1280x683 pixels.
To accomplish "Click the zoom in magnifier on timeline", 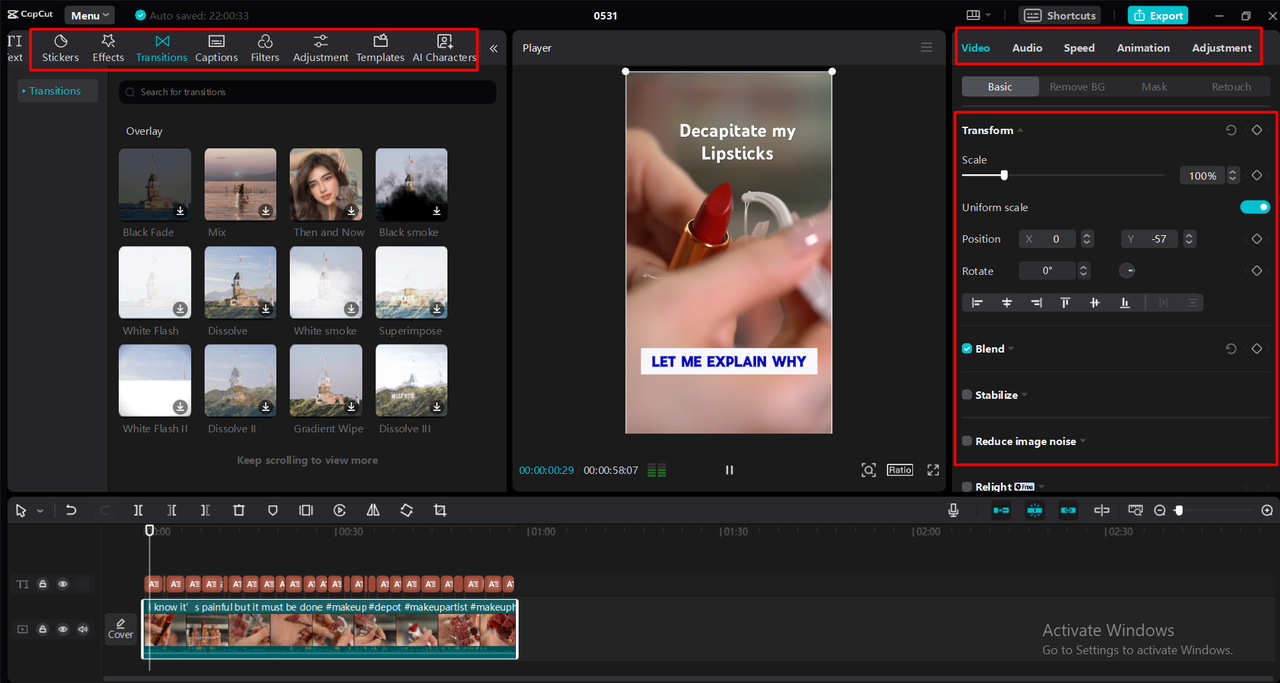I will click(x=1267, y=510).
